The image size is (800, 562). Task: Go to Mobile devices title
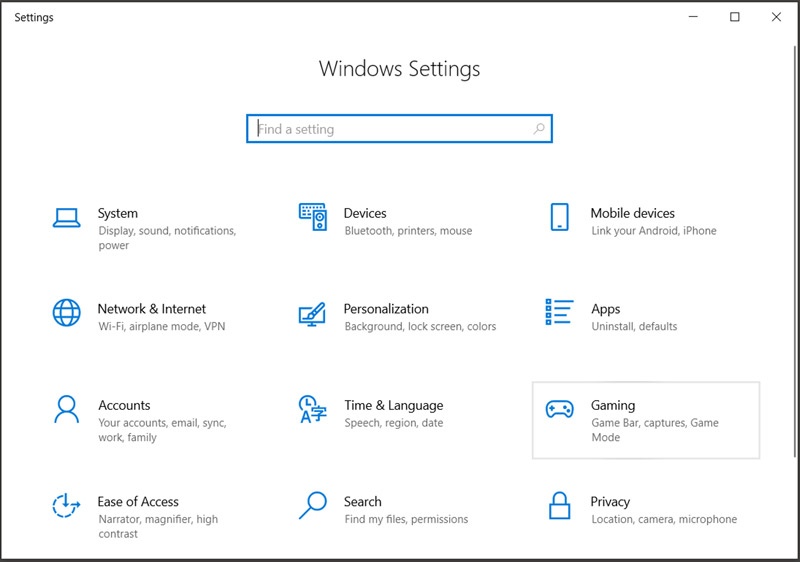(633, 213)
